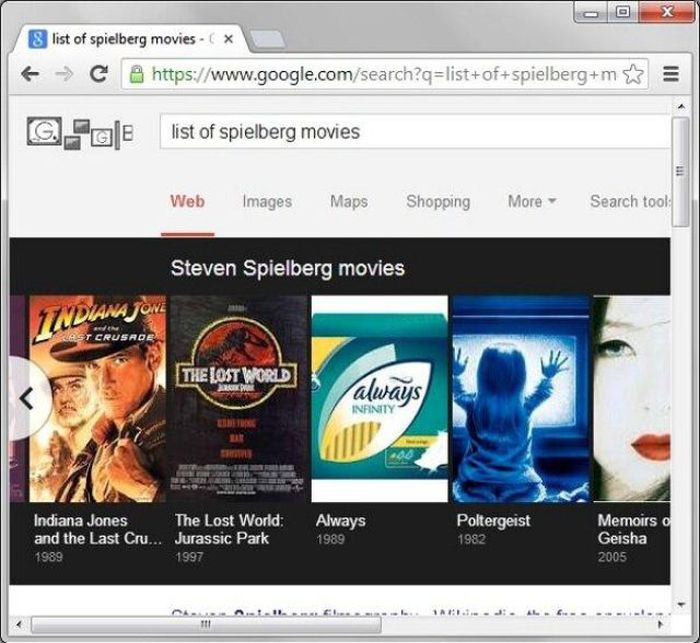Screen dimensions: 700x643
Task: Reload the page with refresh icon
Action: point(98,74)
